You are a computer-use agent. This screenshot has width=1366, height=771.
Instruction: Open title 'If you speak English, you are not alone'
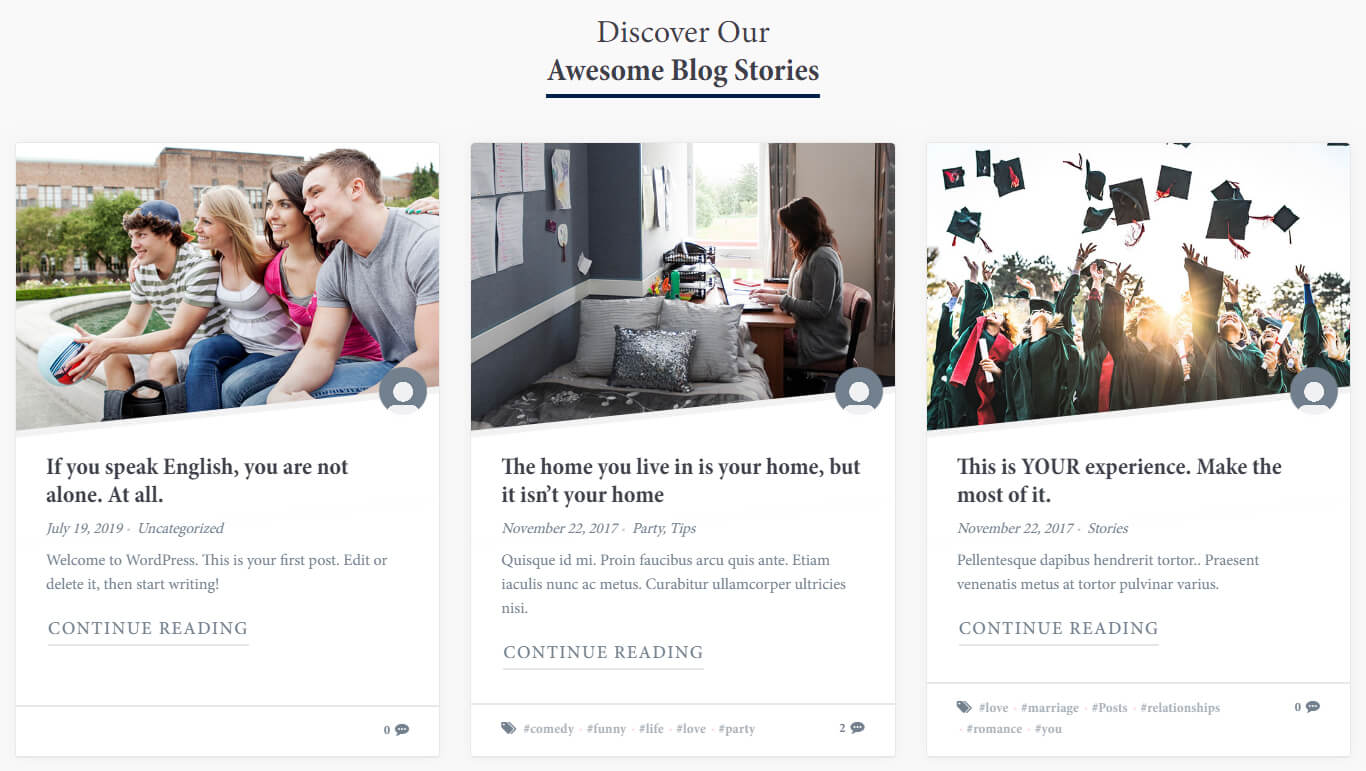pos(197,480)
